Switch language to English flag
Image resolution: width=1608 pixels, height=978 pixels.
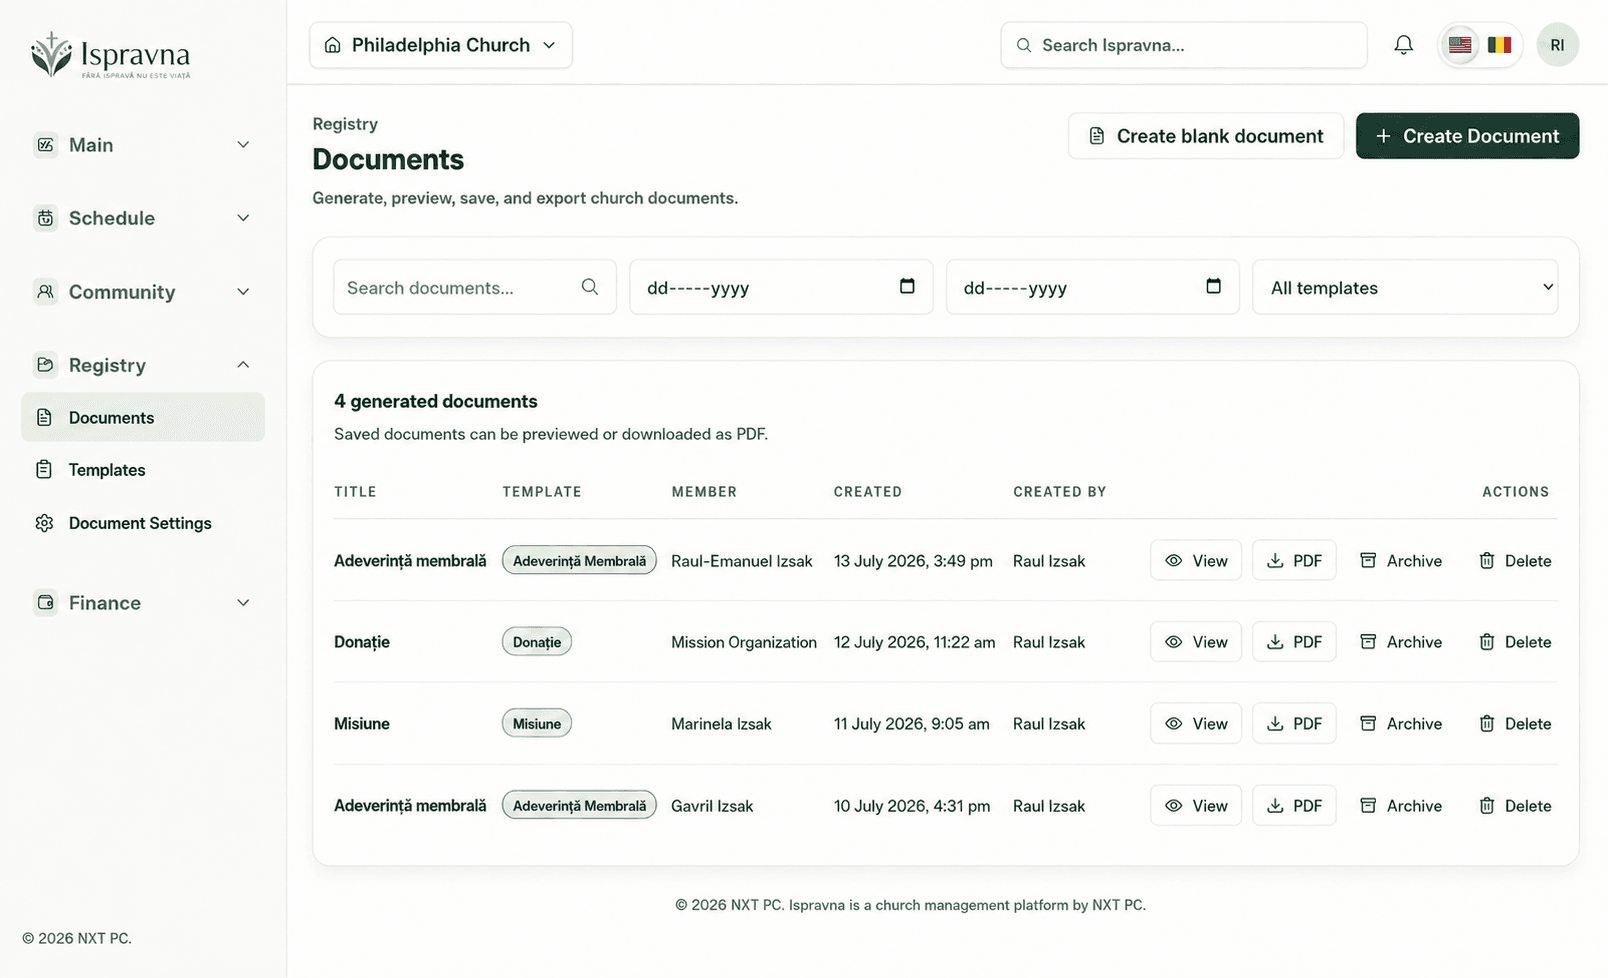tap(1460, 45)
